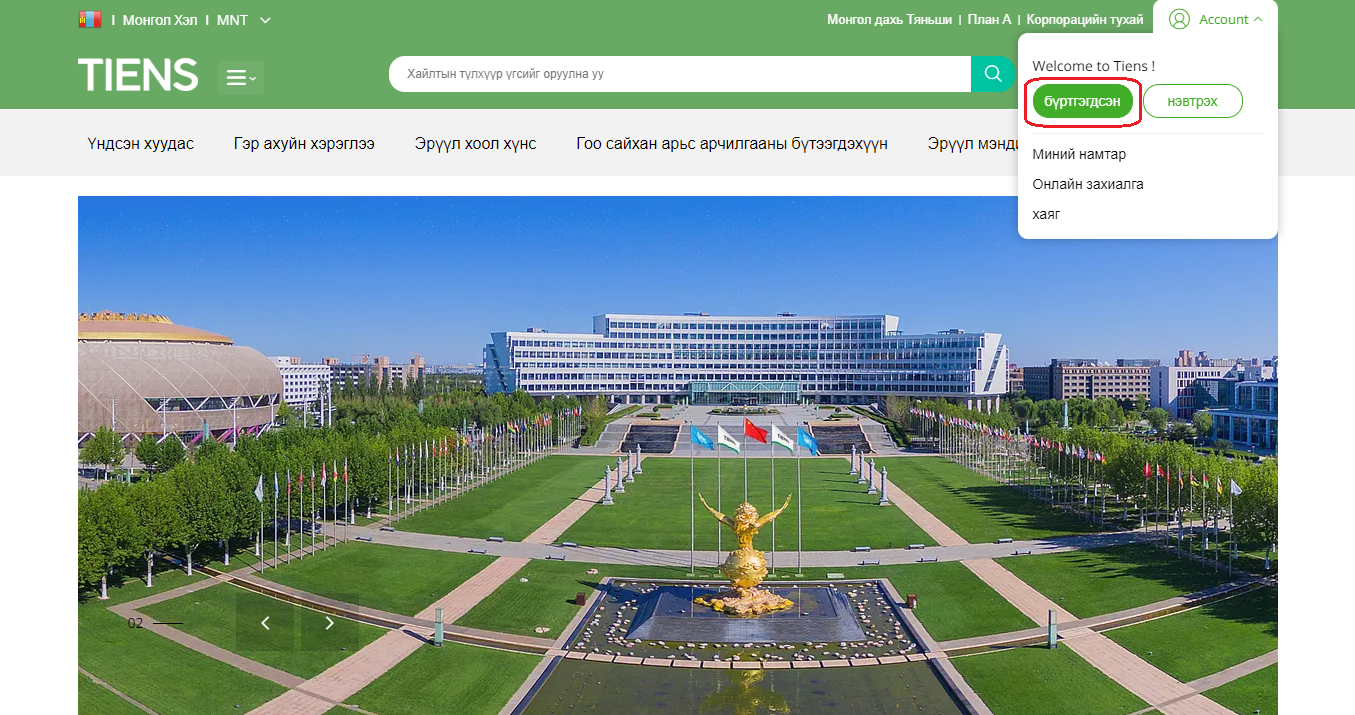Open Гоо сайхан арьс арчилгааны бүтээгдэхүүн menu
This screenshot has height=715, width=1355.
pos(731,144)
